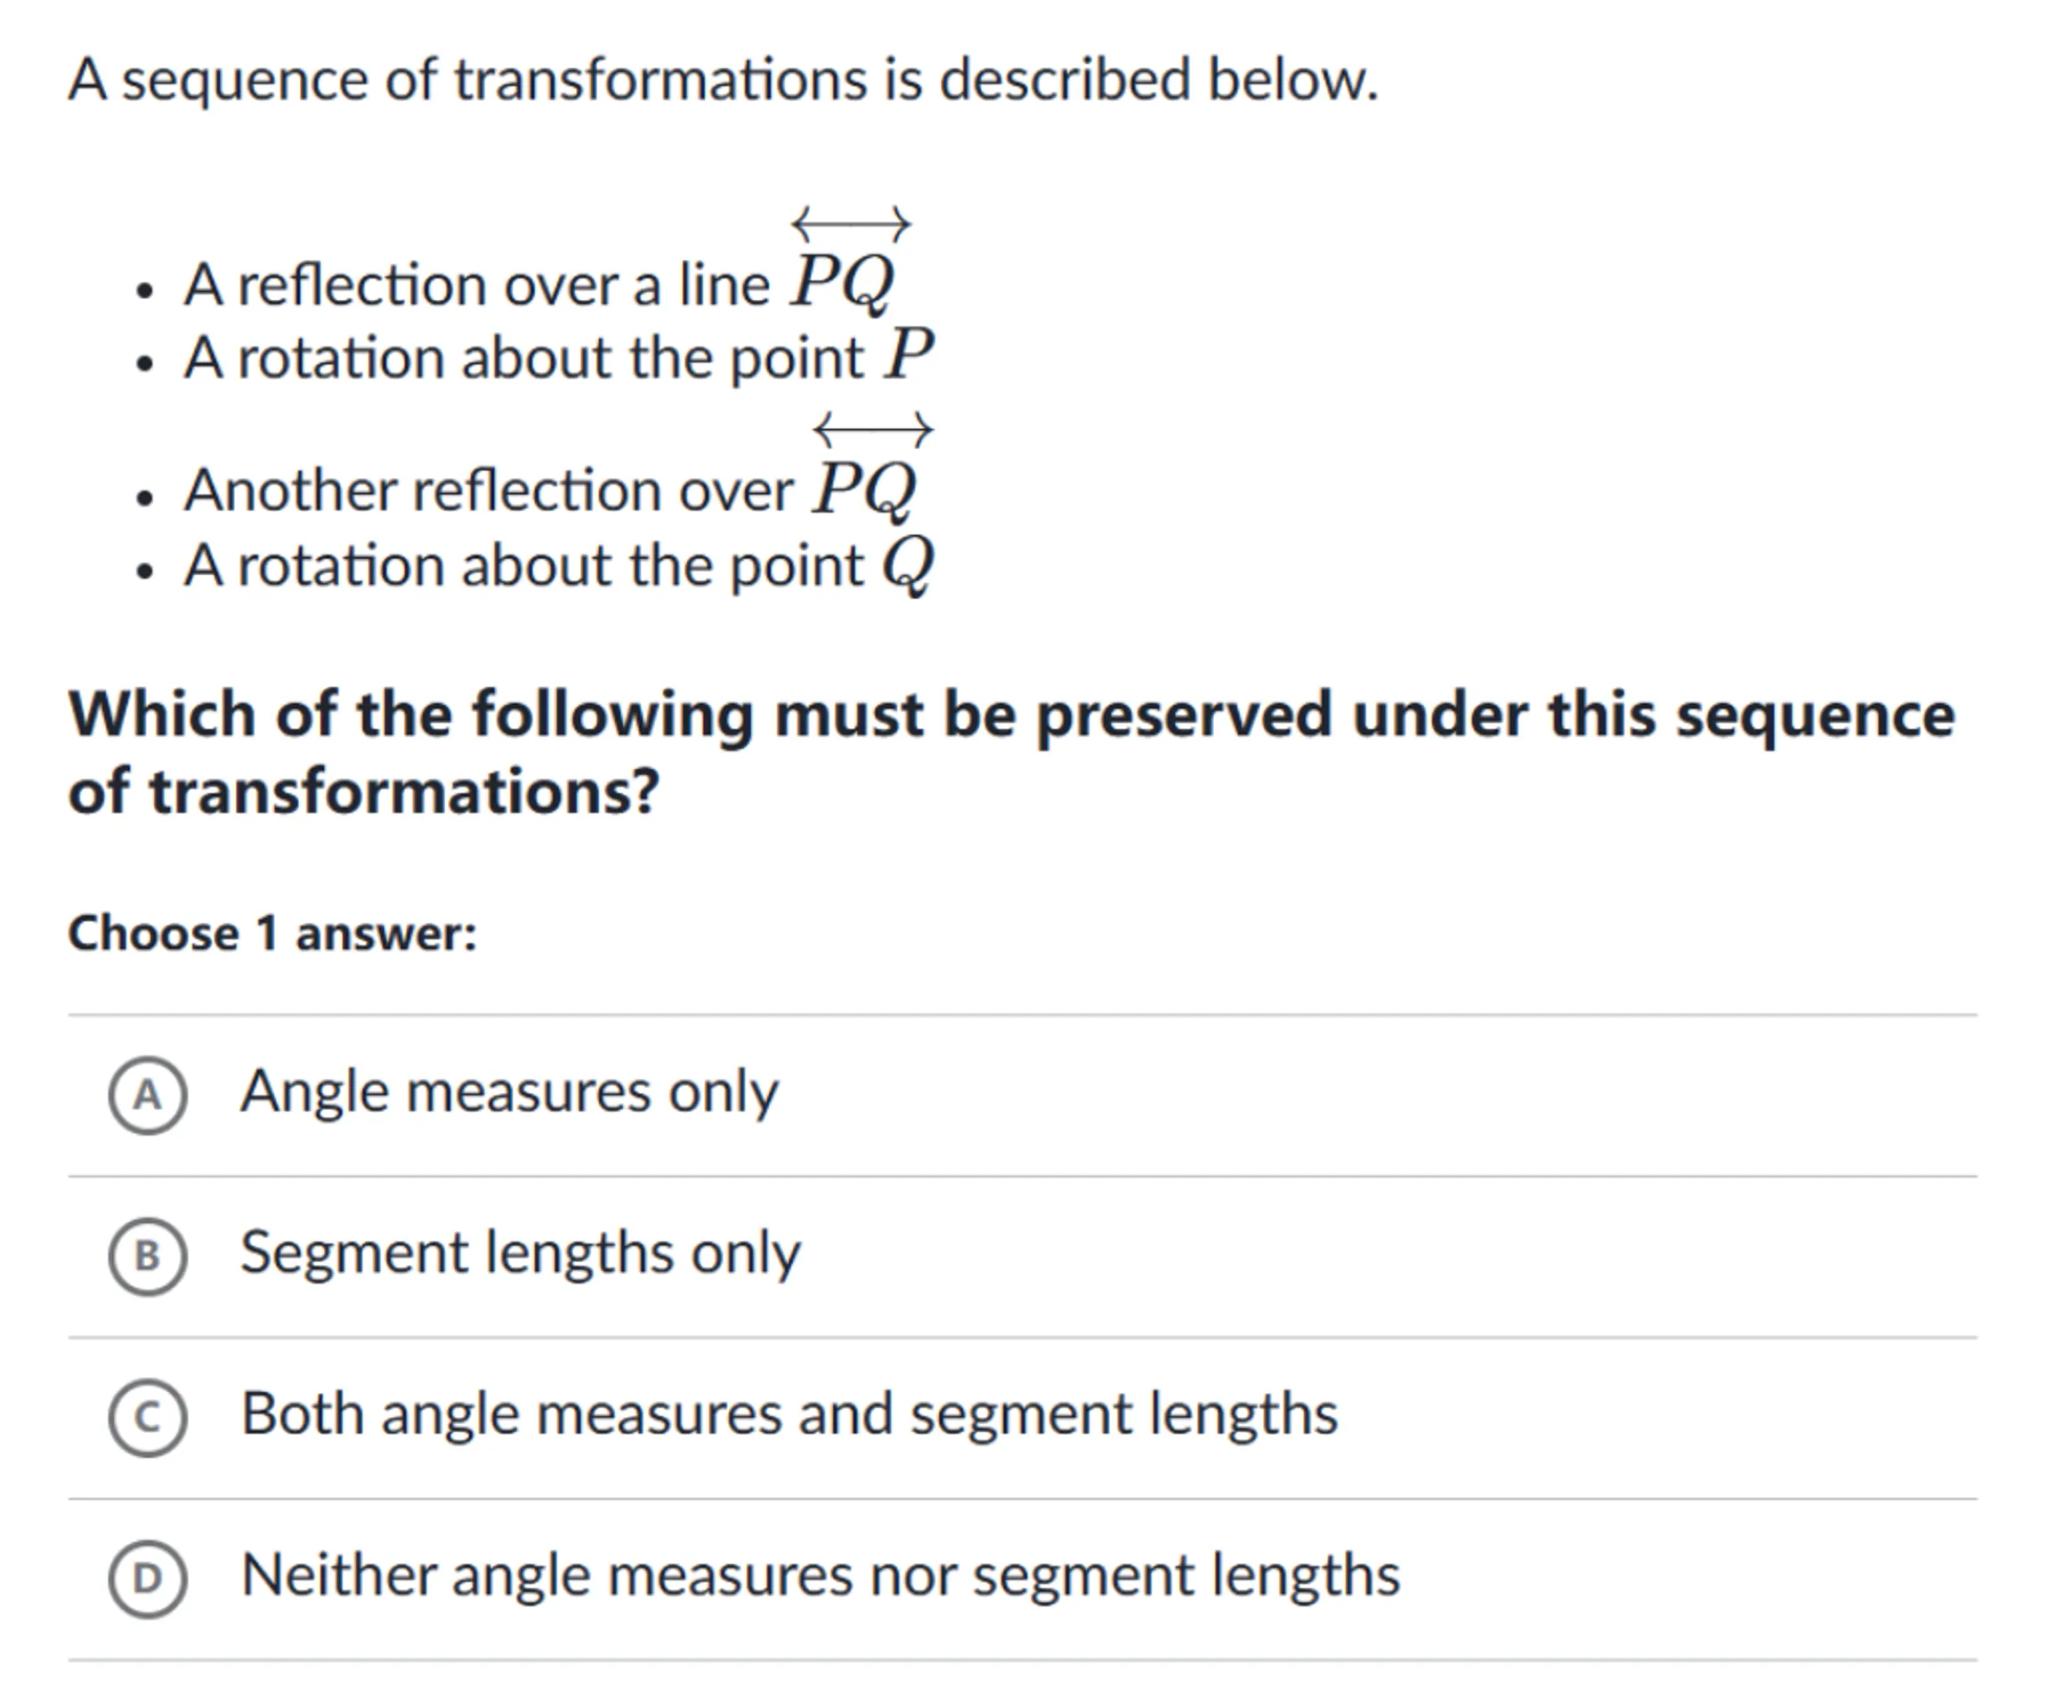
Task: Click the 'A reflection over a line' bullet text
Action: (476, 285)
